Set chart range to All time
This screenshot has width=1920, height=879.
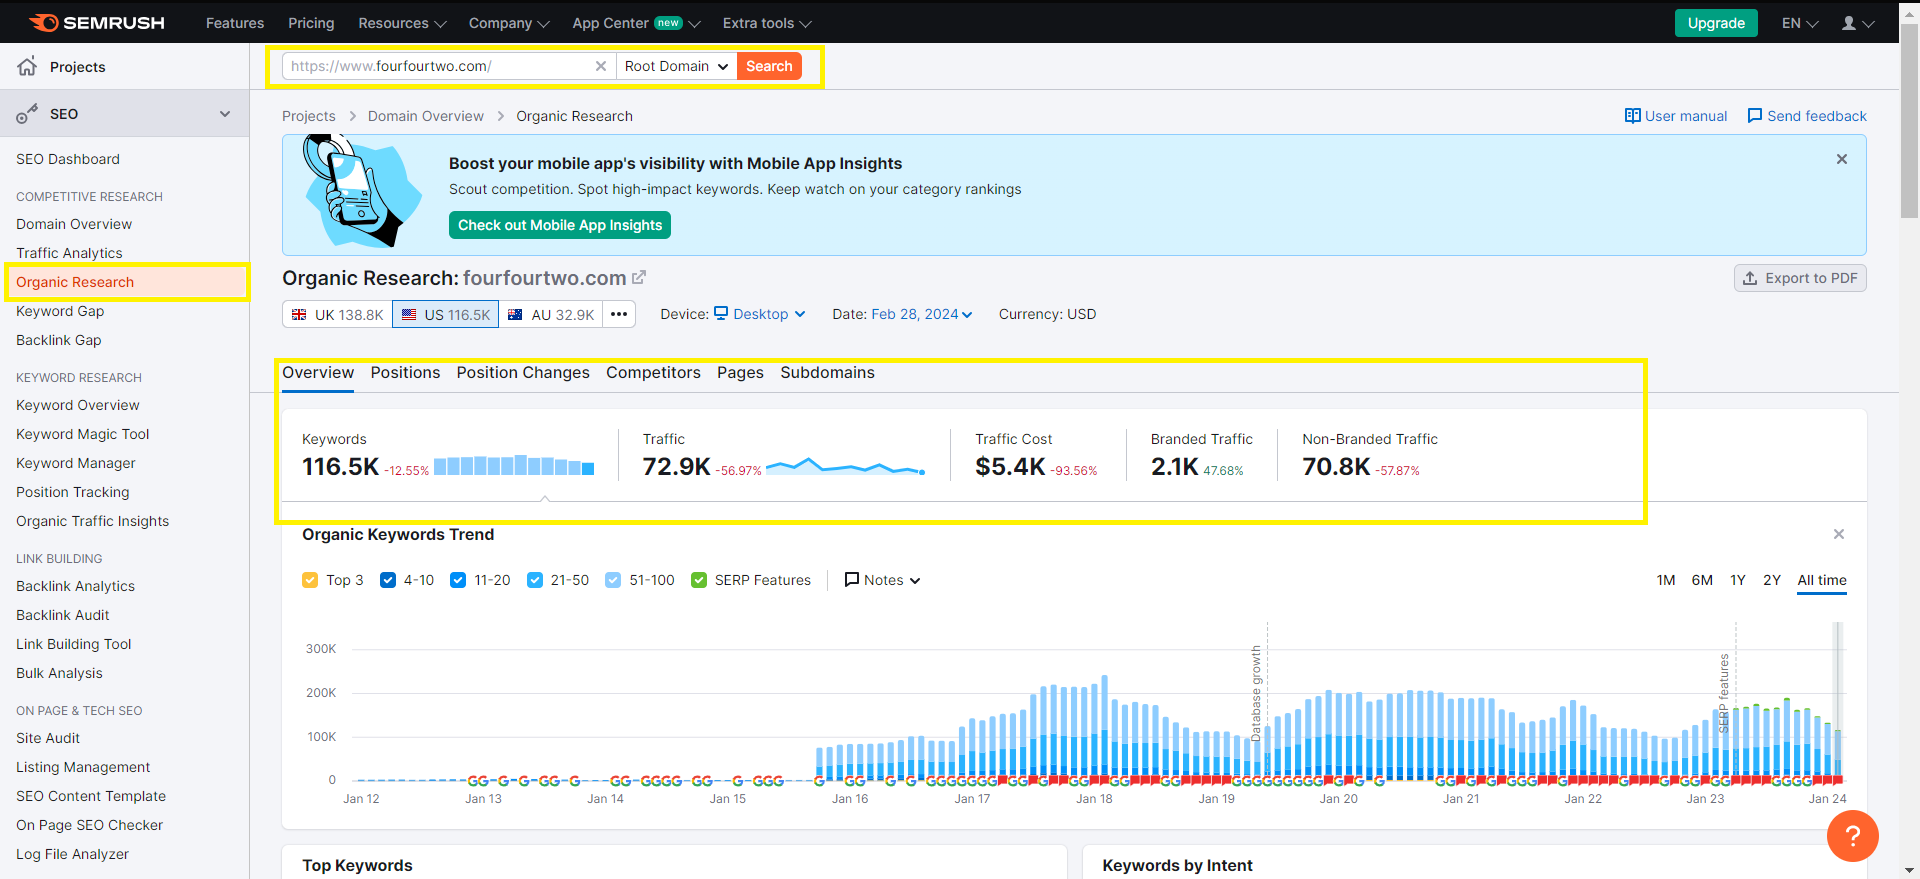[1822, 580]
